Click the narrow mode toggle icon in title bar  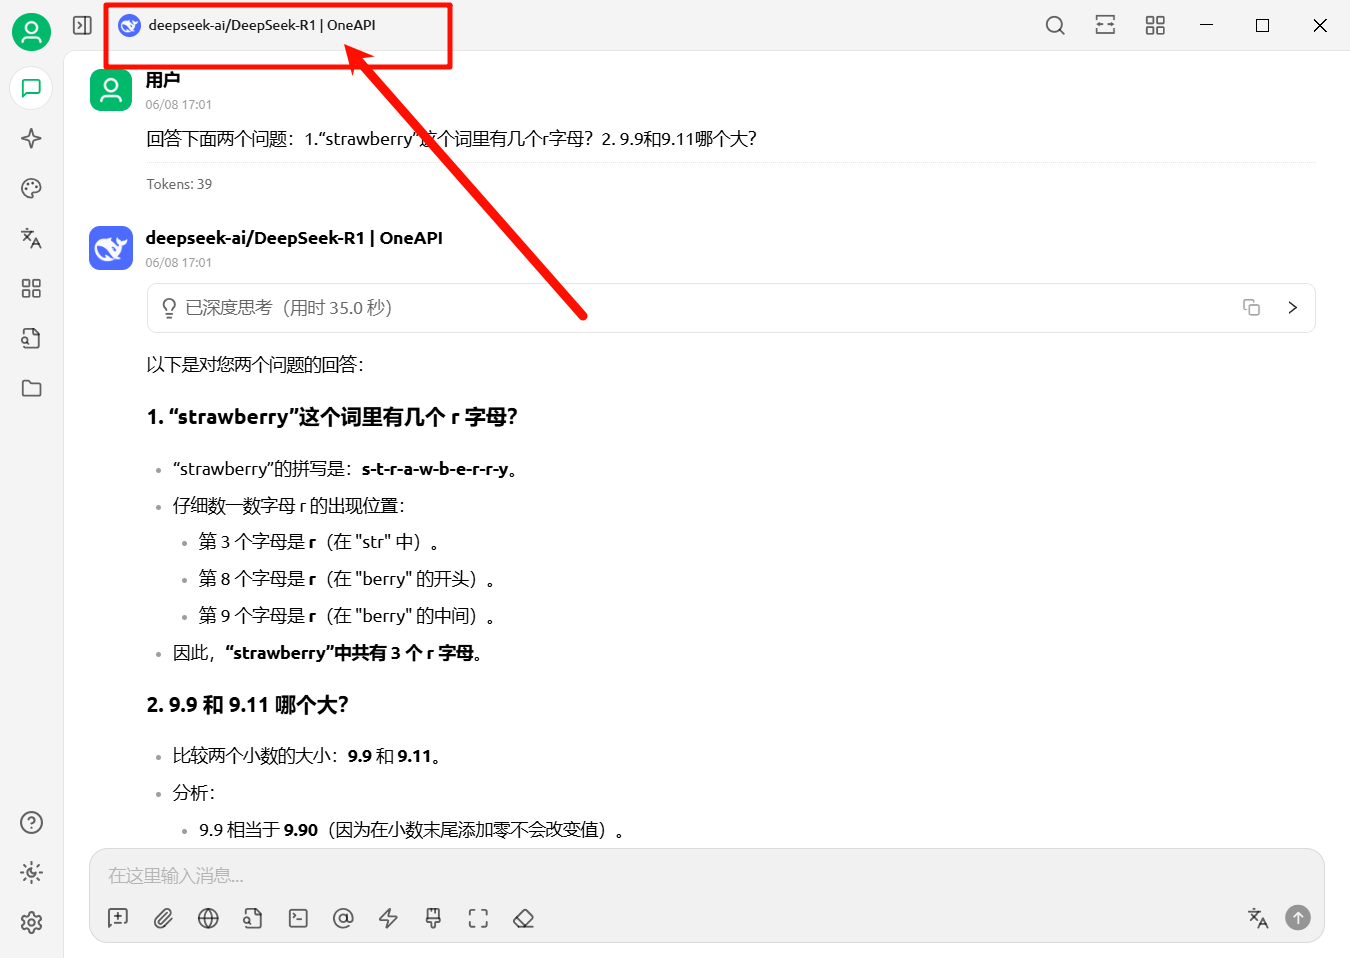click(1105, 25)
